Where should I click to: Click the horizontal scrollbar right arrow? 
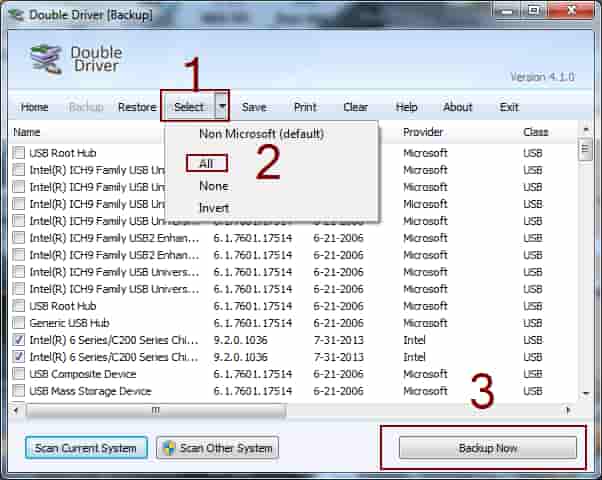568,410
